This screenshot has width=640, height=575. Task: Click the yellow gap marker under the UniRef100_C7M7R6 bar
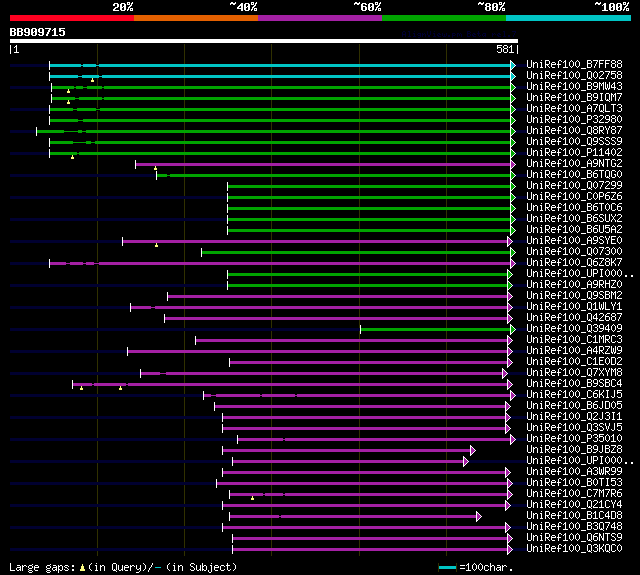(x=252, y=498)
